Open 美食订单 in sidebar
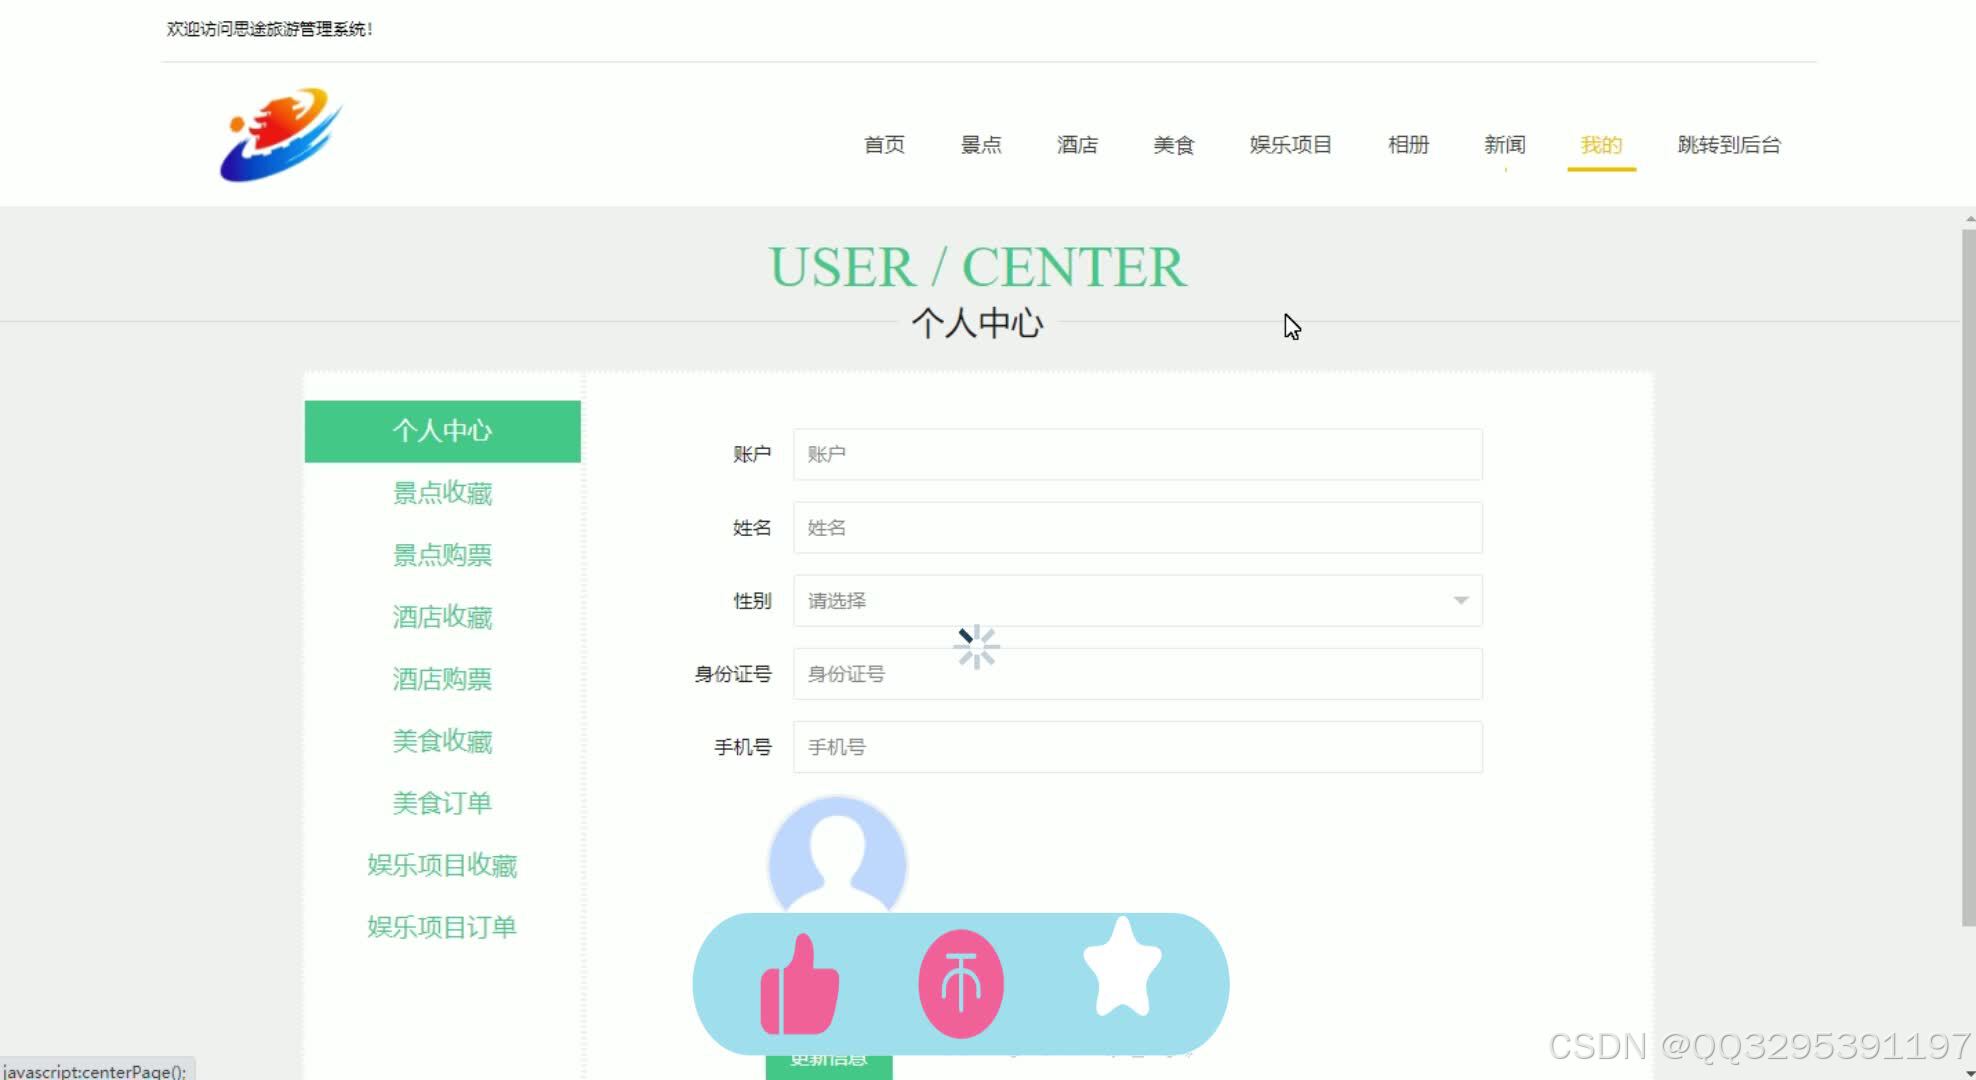This screenshot has height=1080, width=1976. click(442, 803)
